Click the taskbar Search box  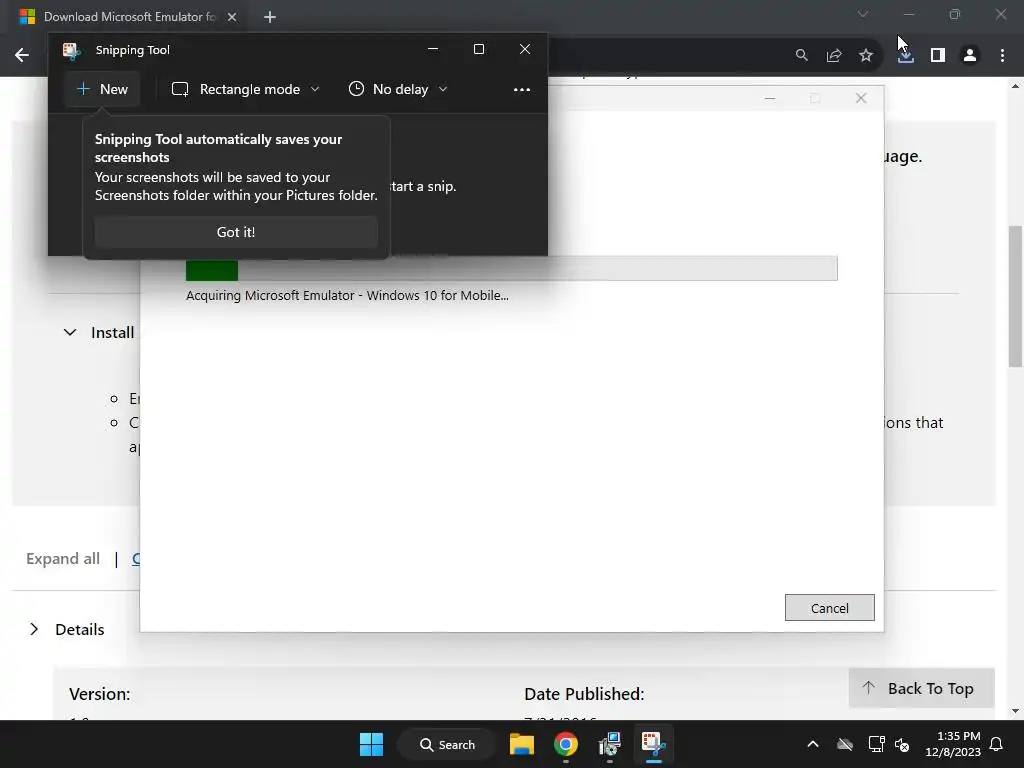[447, 744]
